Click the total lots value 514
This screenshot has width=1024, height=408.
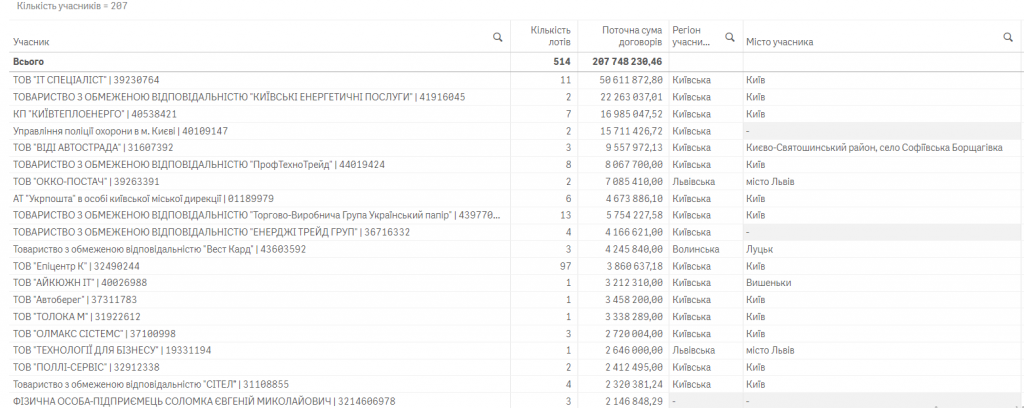[x=562, y=62]
